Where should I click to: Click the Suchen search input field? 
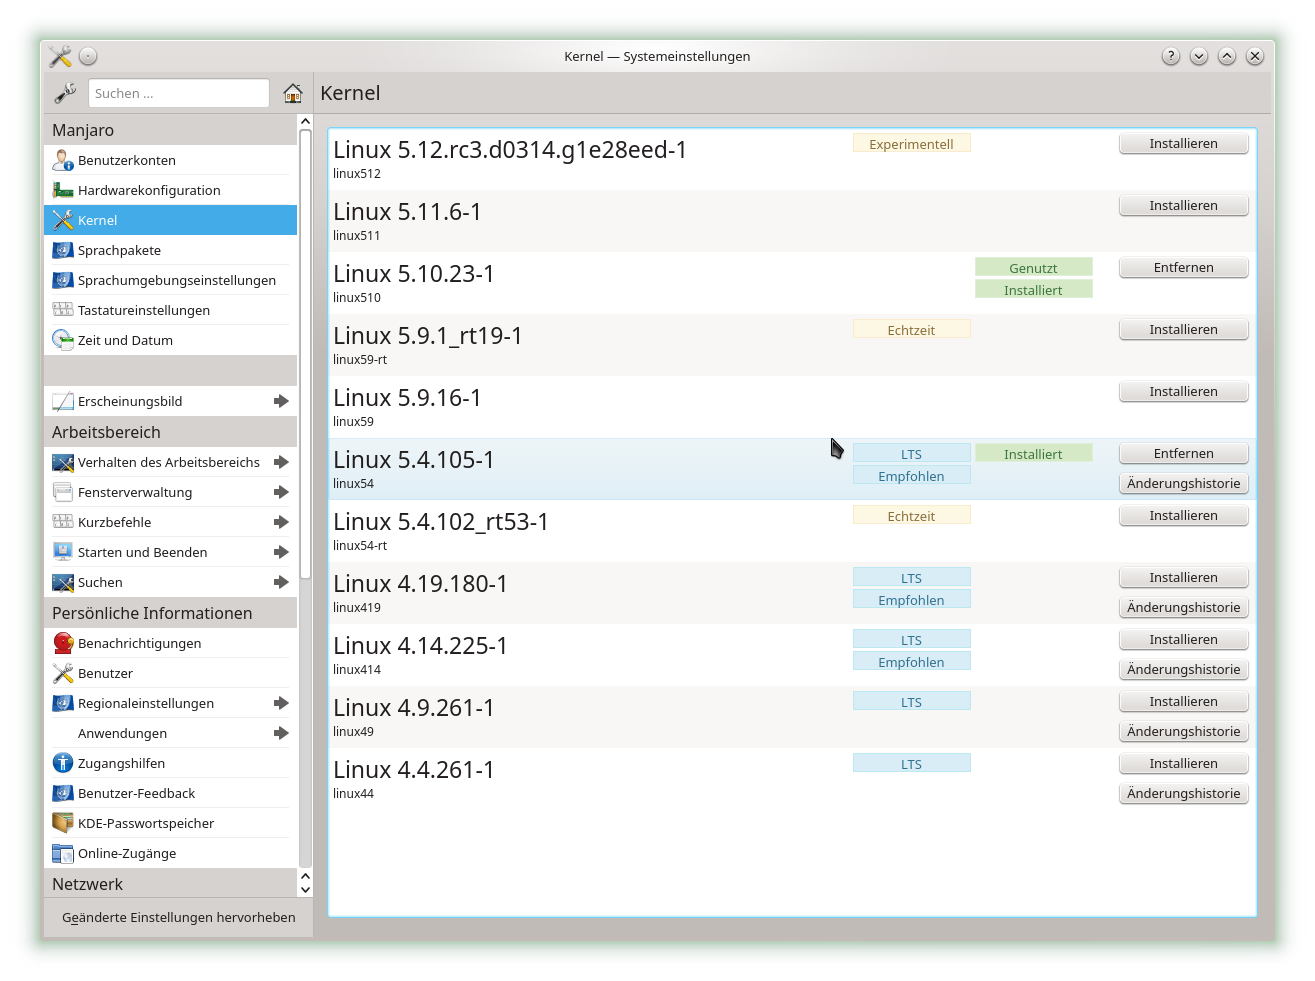179,93
